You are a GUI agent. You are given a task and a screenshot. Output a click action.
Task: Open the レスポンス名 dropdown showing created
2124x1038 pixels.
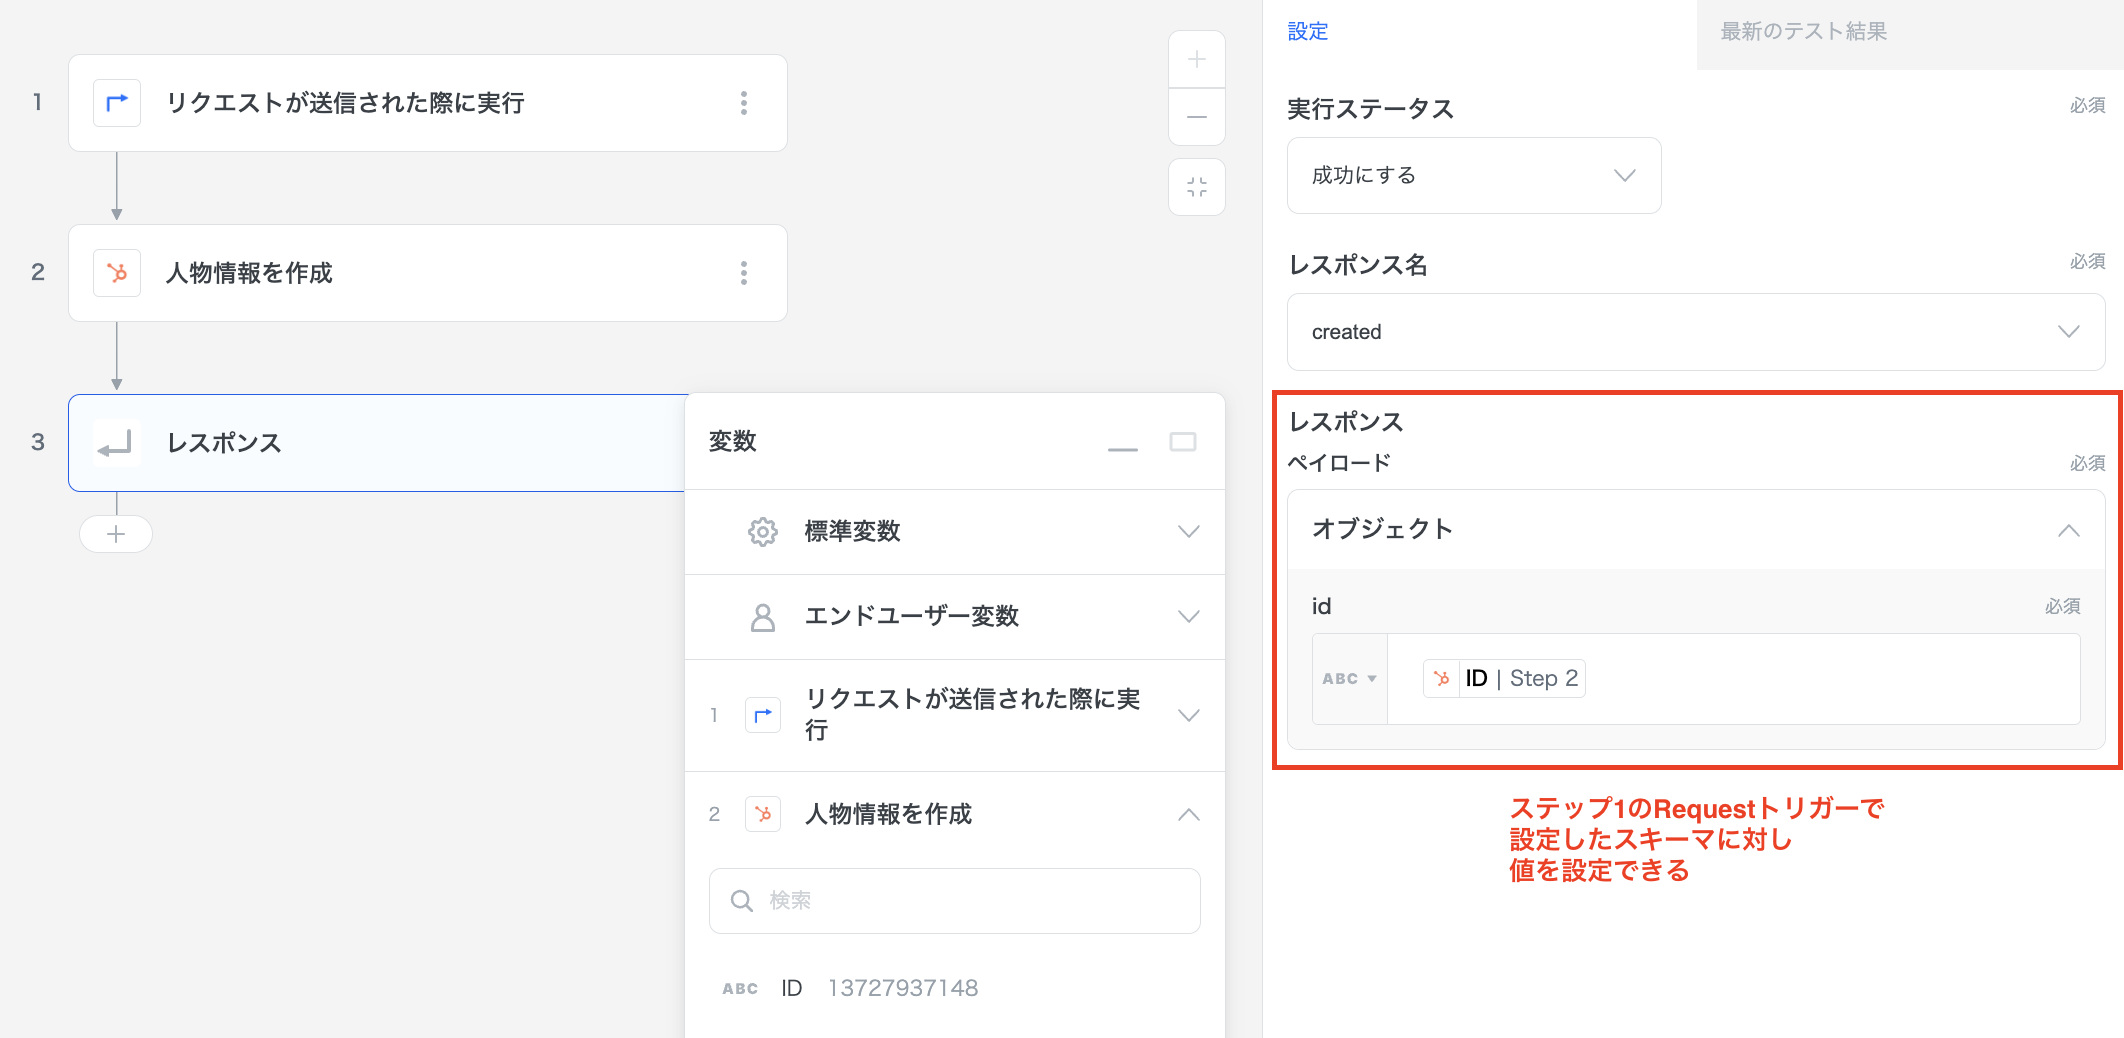1695,332
